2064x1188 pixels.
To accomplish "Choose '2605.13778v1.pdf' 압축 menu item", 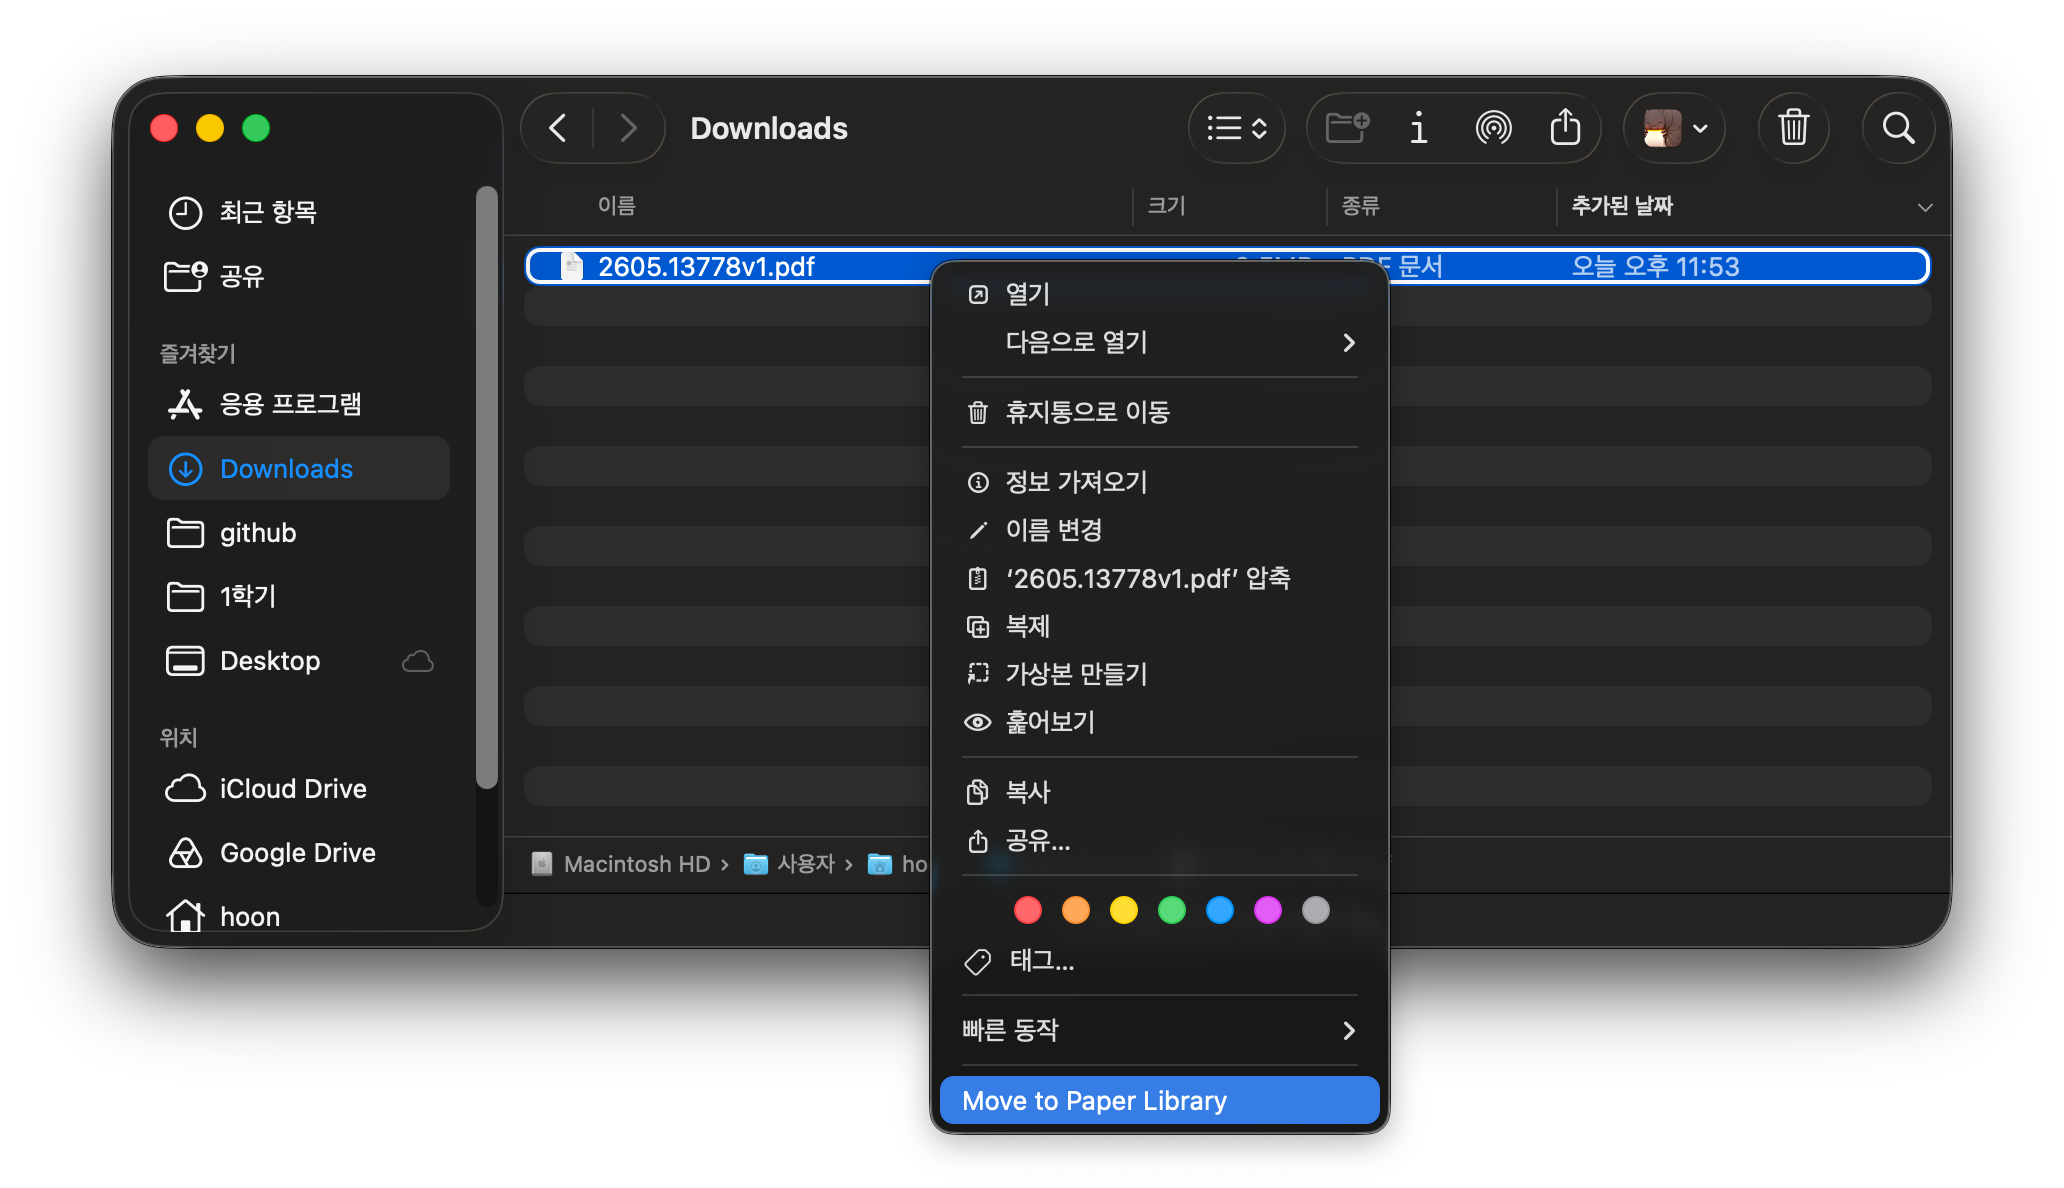I will (x=1160, y=578).
